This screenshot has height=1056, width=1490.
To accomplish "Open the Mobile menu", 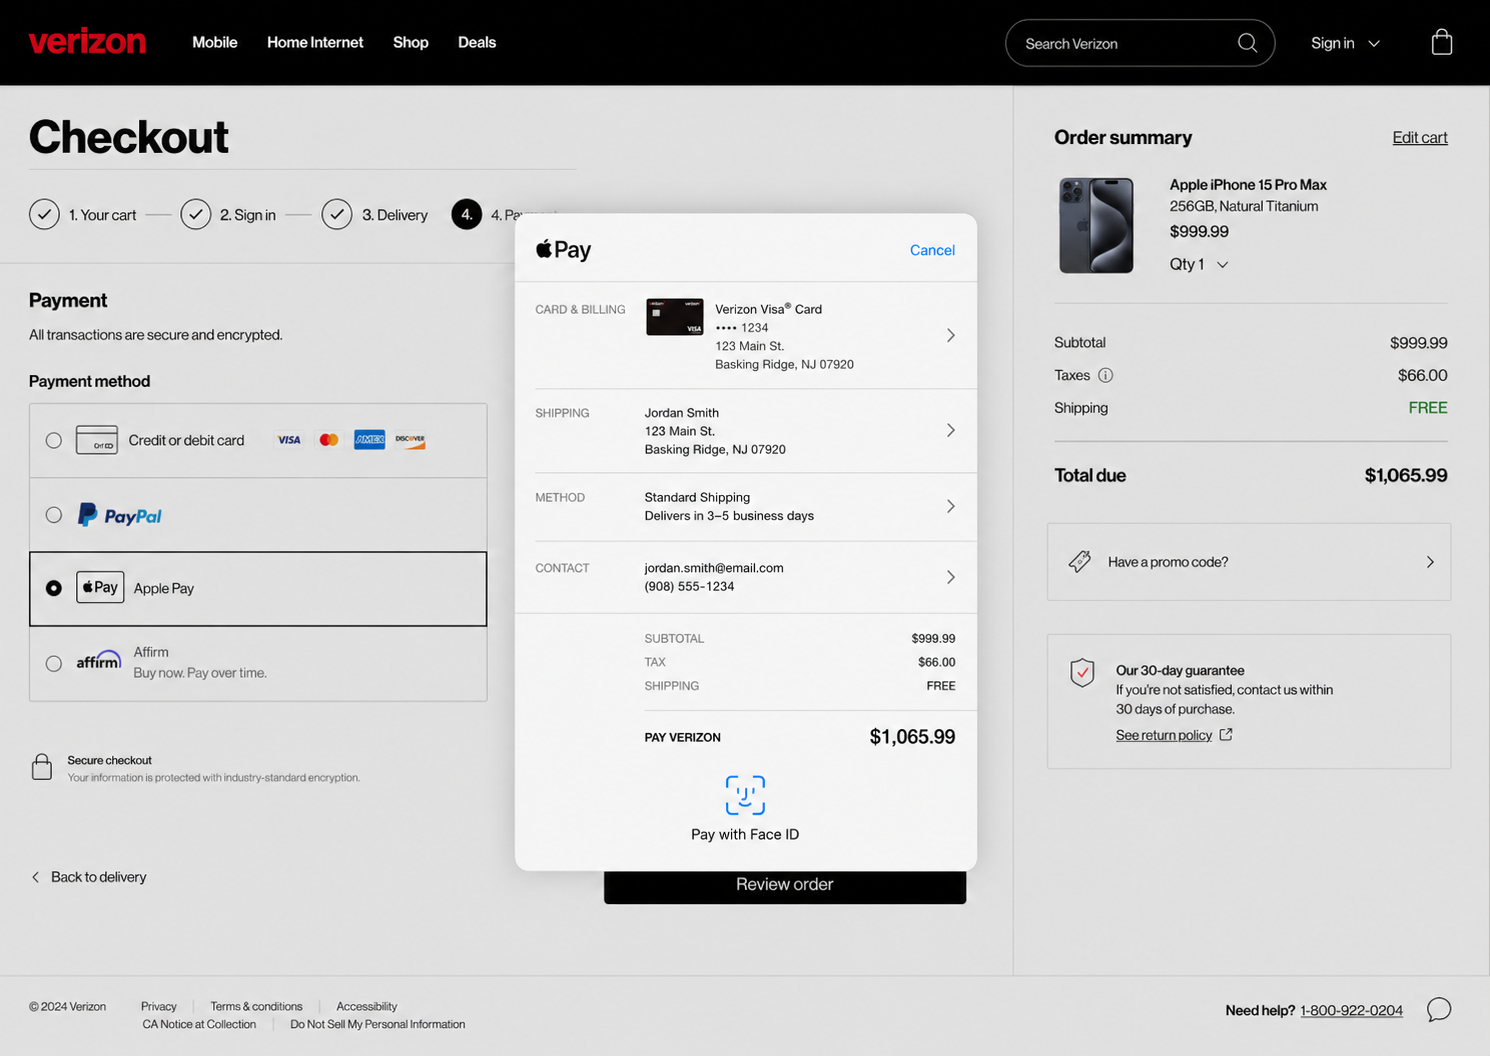I will pos(215,42).
